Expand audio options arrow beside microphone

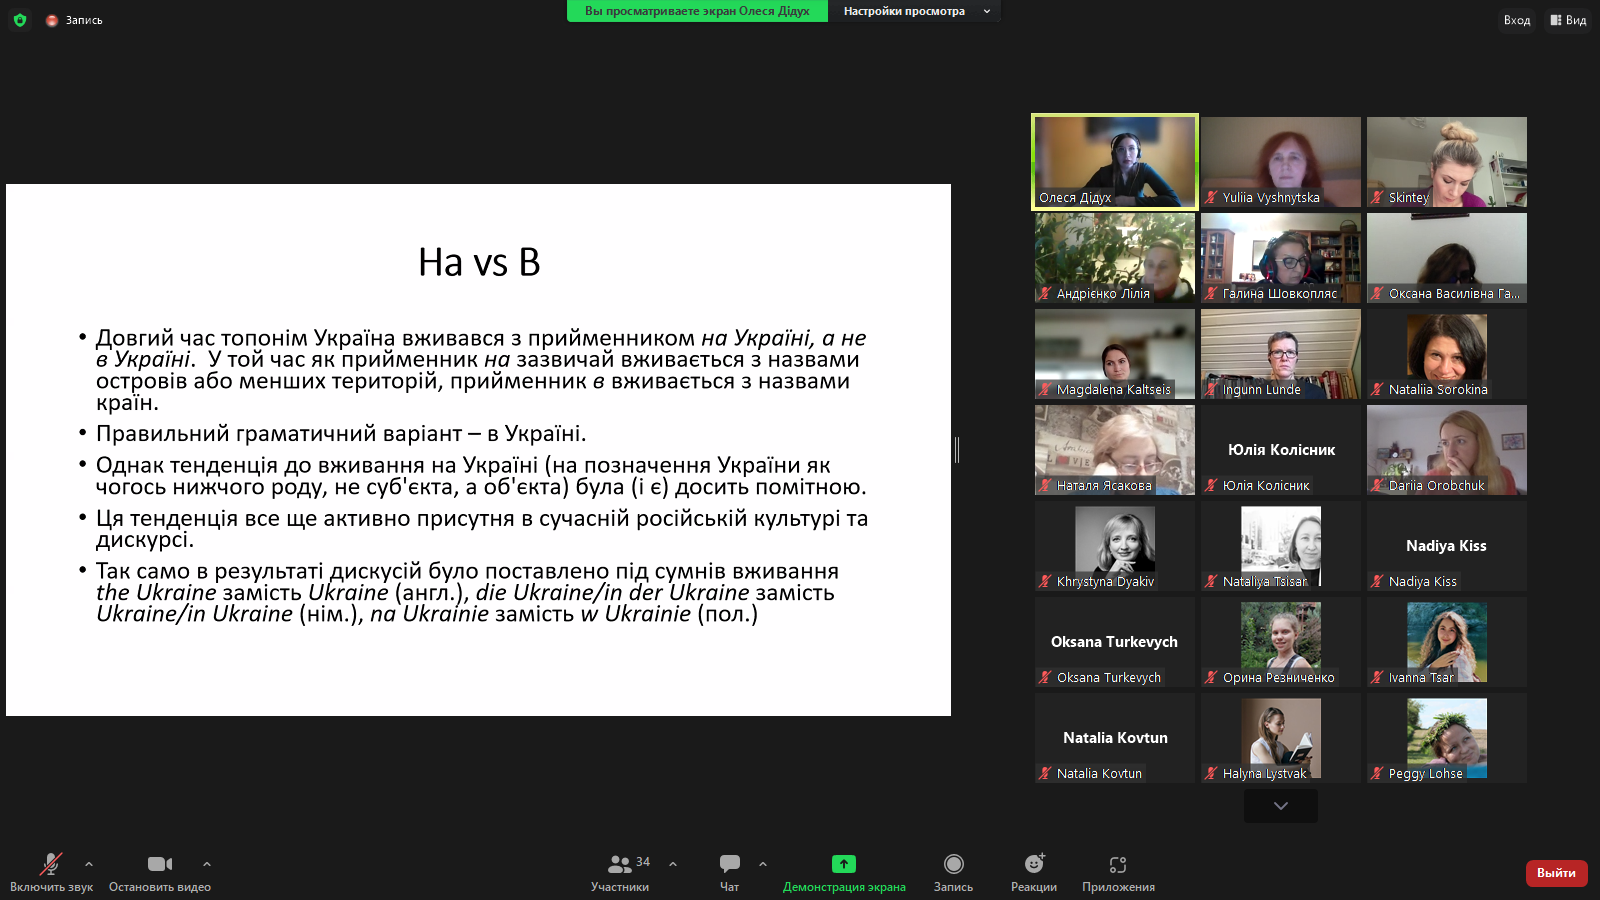(89, 864)
